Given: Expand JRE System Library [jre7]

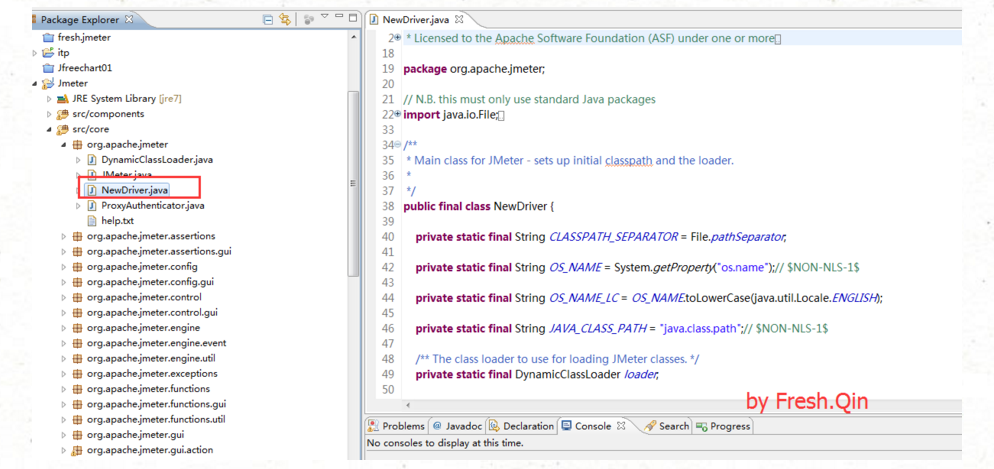Looking at the screenshot, I should [49, 99].
